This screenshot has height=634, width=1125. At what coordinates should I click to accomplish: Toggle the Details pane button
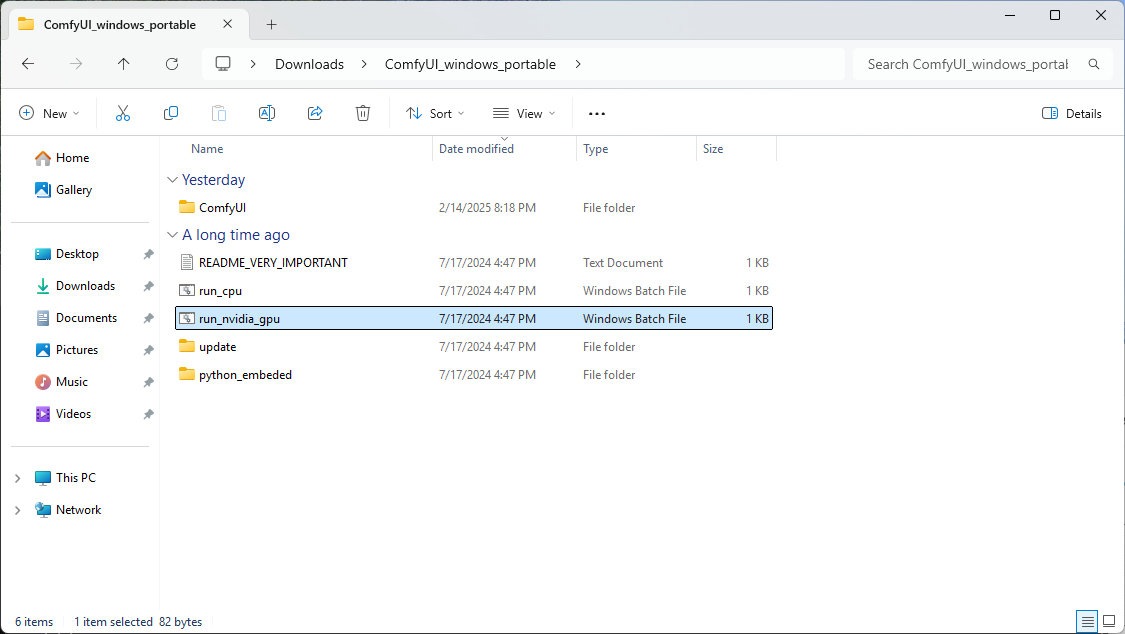point(1071,113)
